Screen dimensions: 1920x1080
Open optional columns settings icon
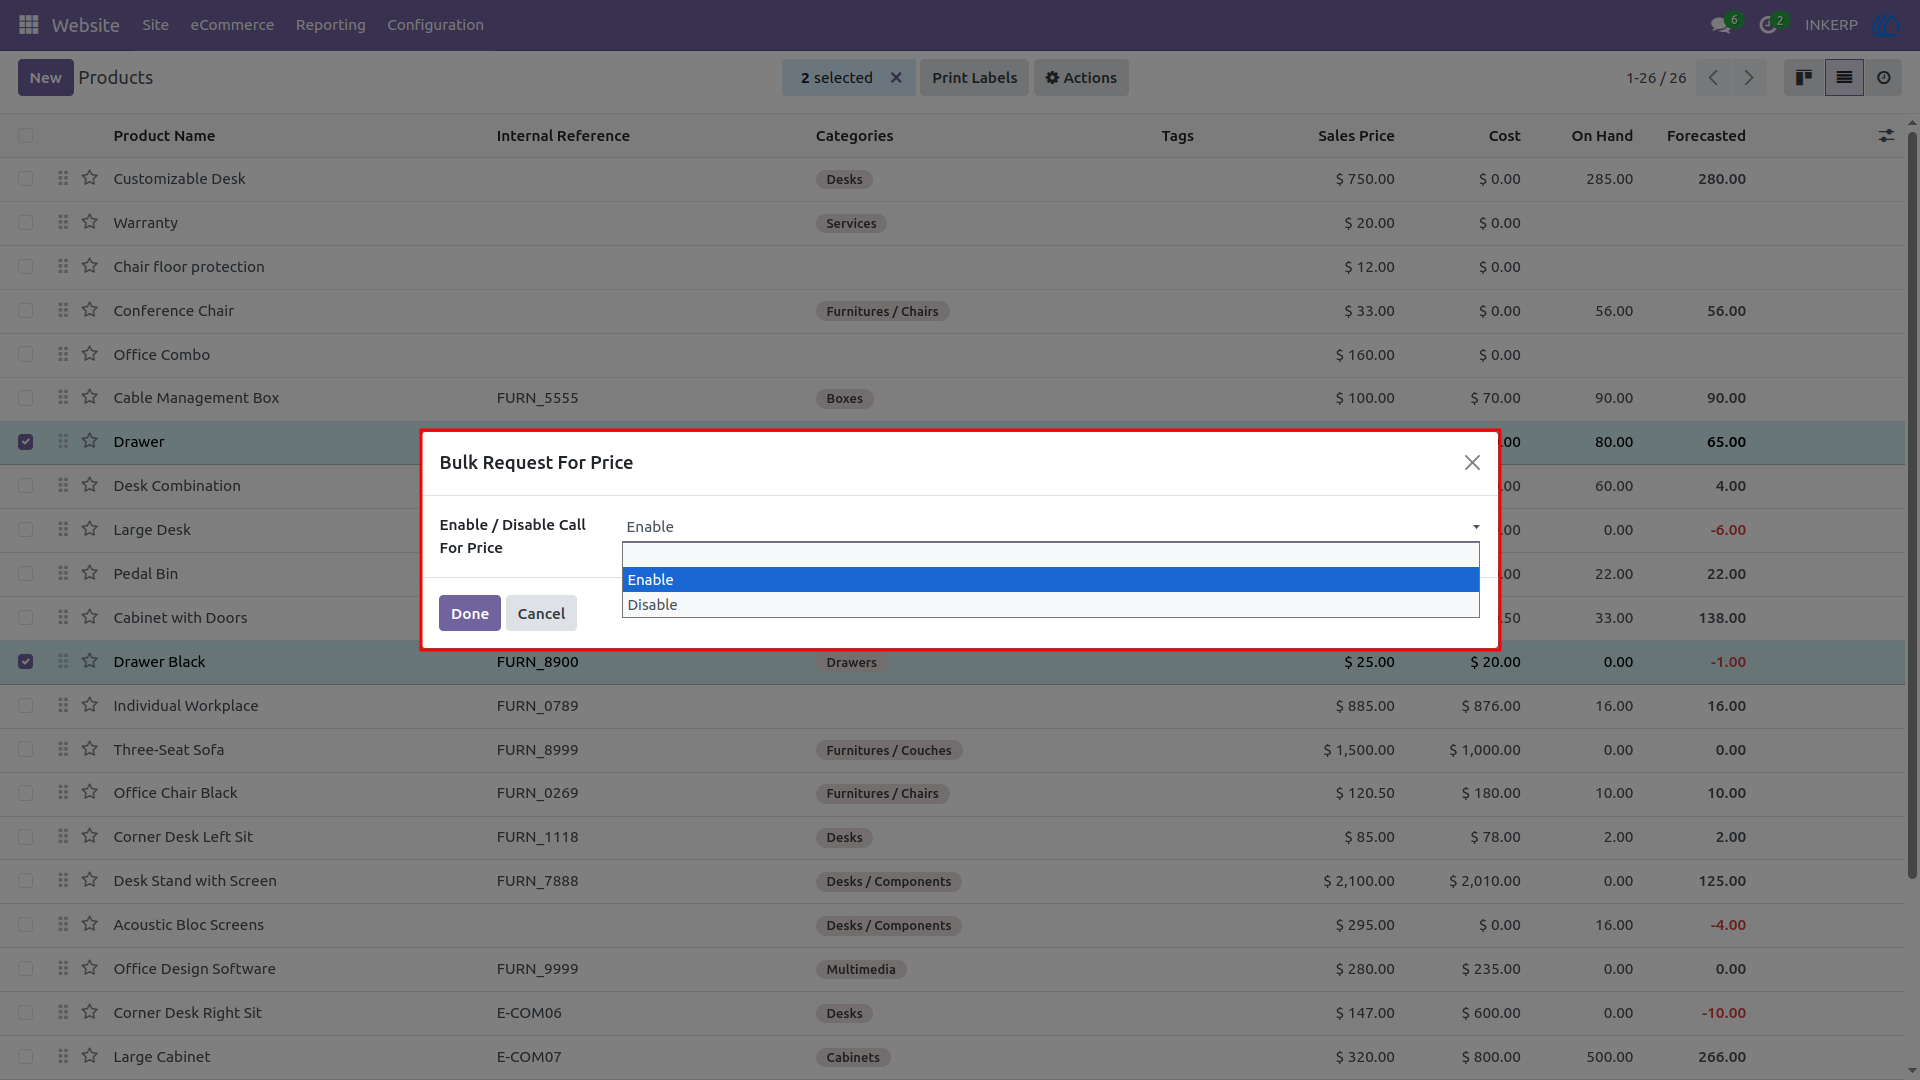pyautogui.click(x=1886, y=136)
